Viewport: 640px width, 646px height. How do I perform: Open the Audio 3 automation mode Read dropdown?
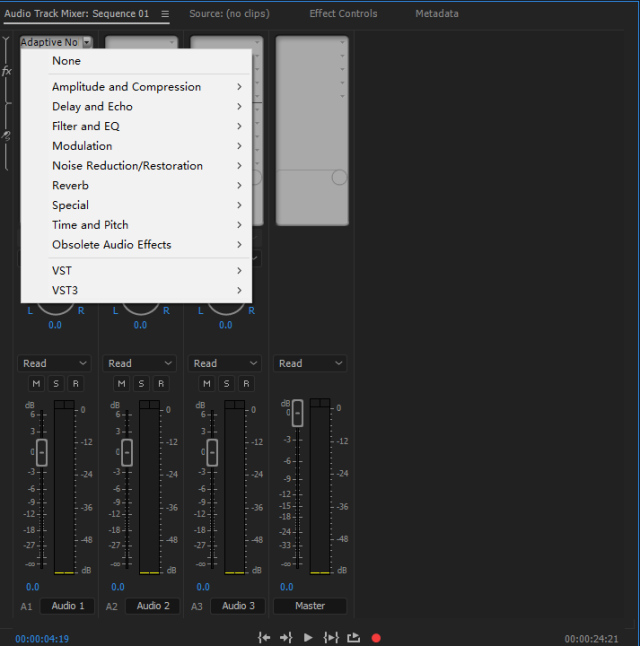(225, 363)
